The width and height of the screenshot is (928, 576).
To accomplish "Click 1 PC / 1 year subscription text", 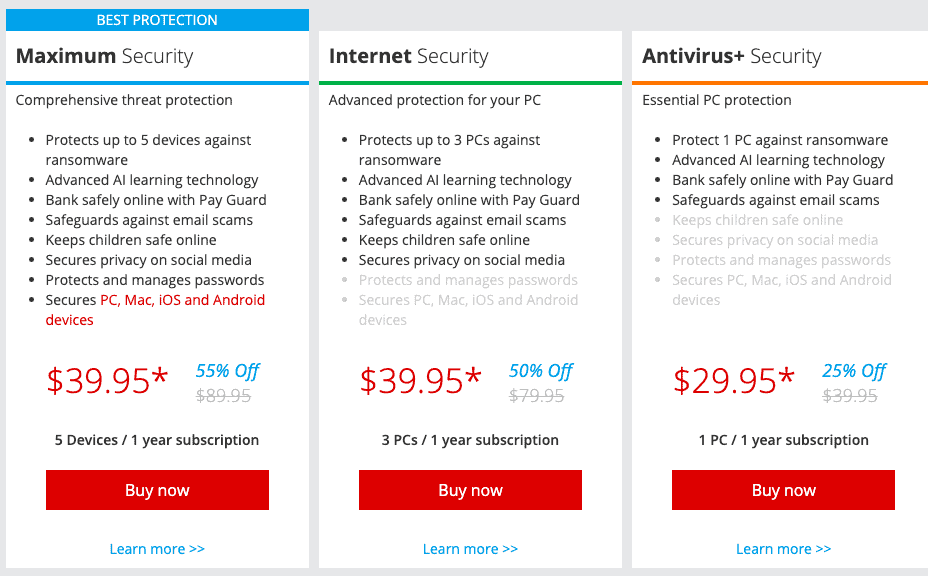I will pyautogui.click(x=784, y=440).
